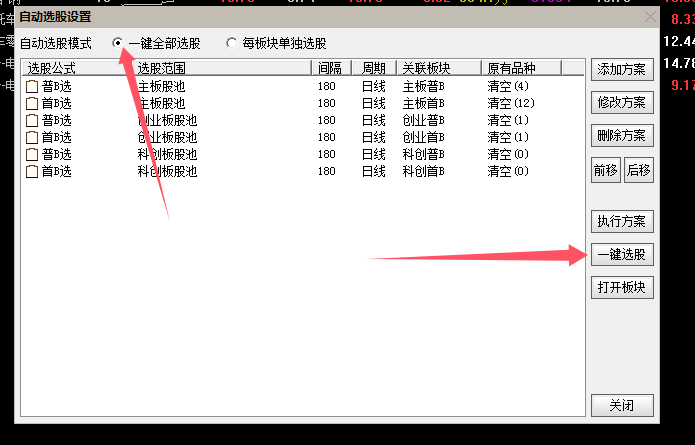Move selected scheme with 前移 button
The image size is (695, 445).
click(x=605, y=170)
